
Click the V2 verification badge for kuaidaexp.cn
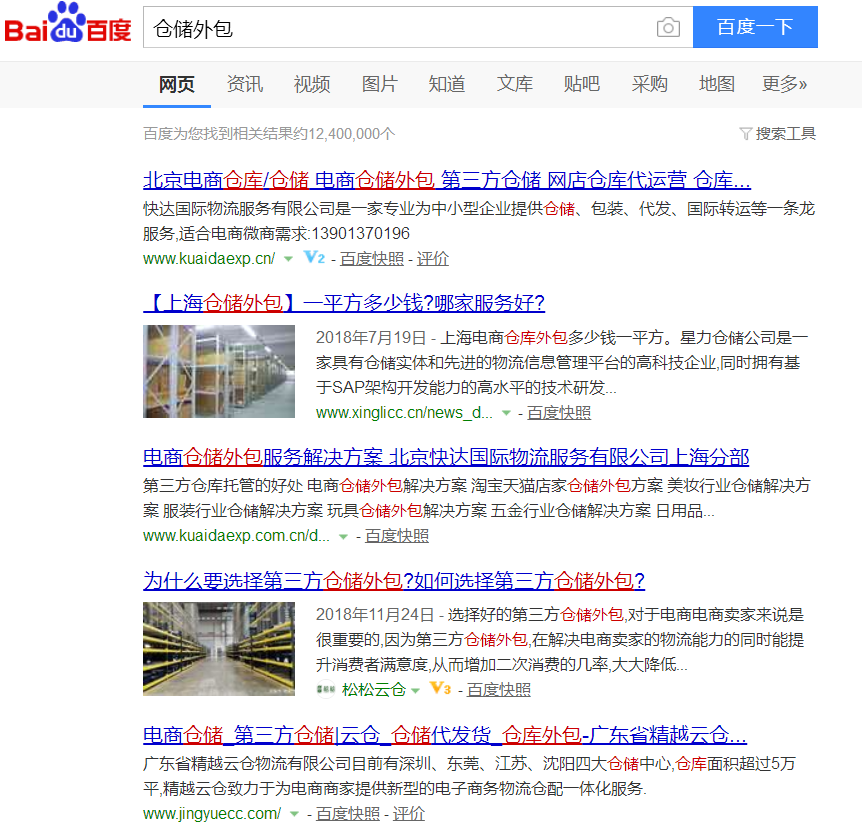point(314,257)
